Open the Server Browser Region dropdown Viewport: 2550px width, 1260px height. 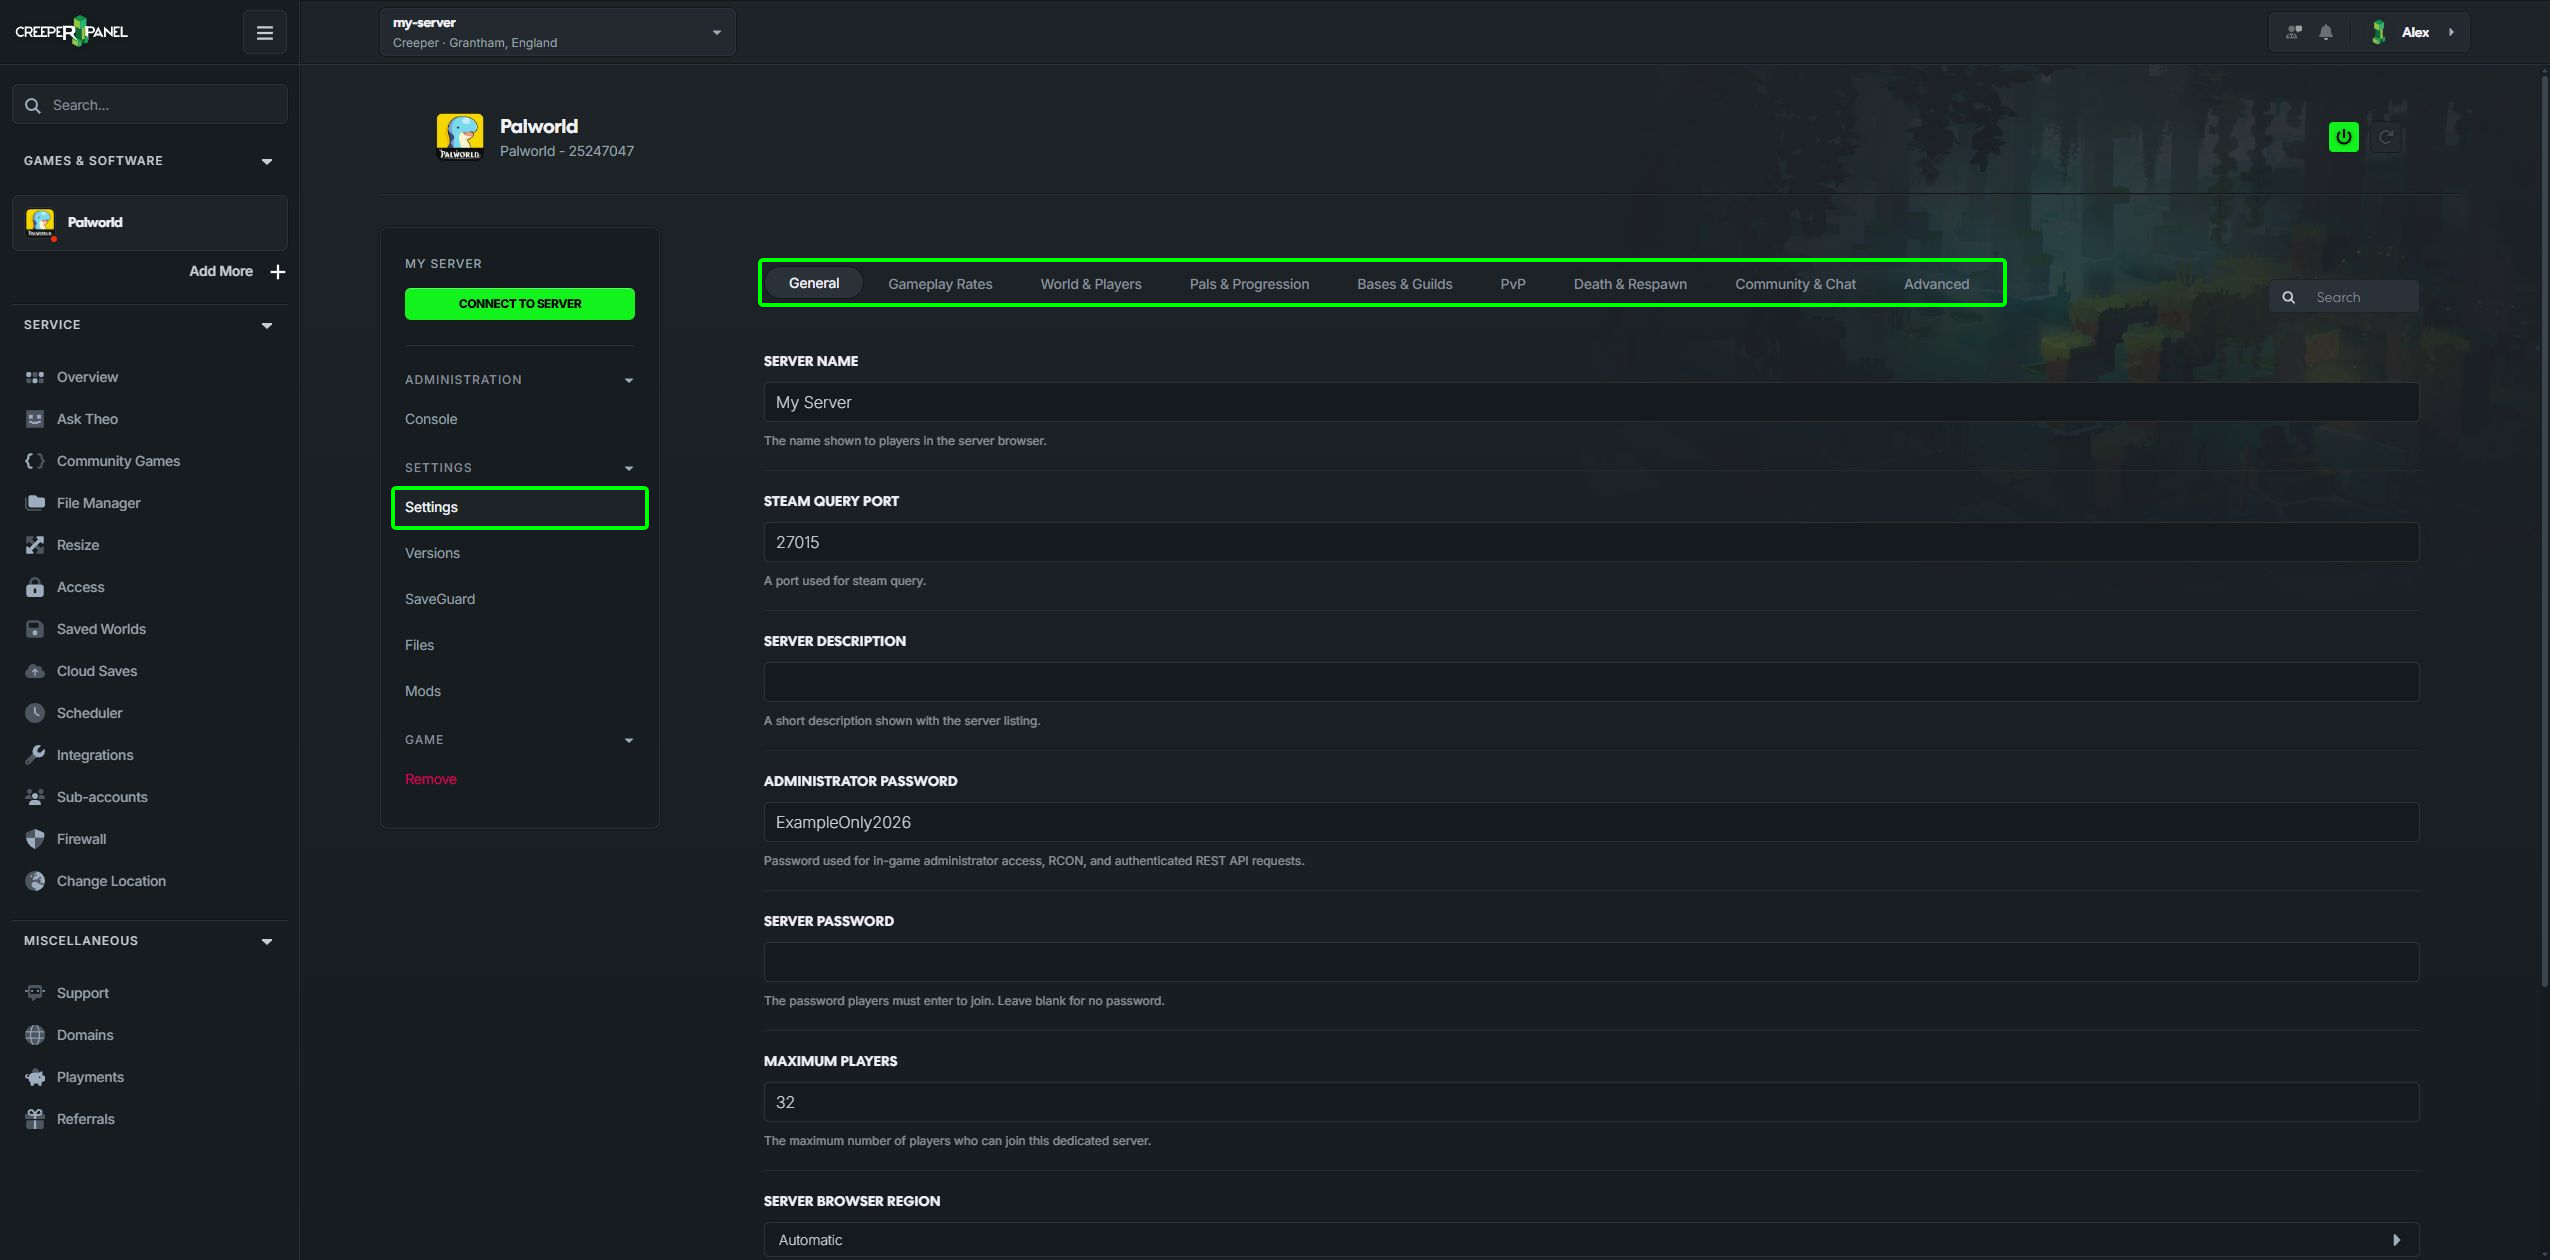point(1591,1240)
